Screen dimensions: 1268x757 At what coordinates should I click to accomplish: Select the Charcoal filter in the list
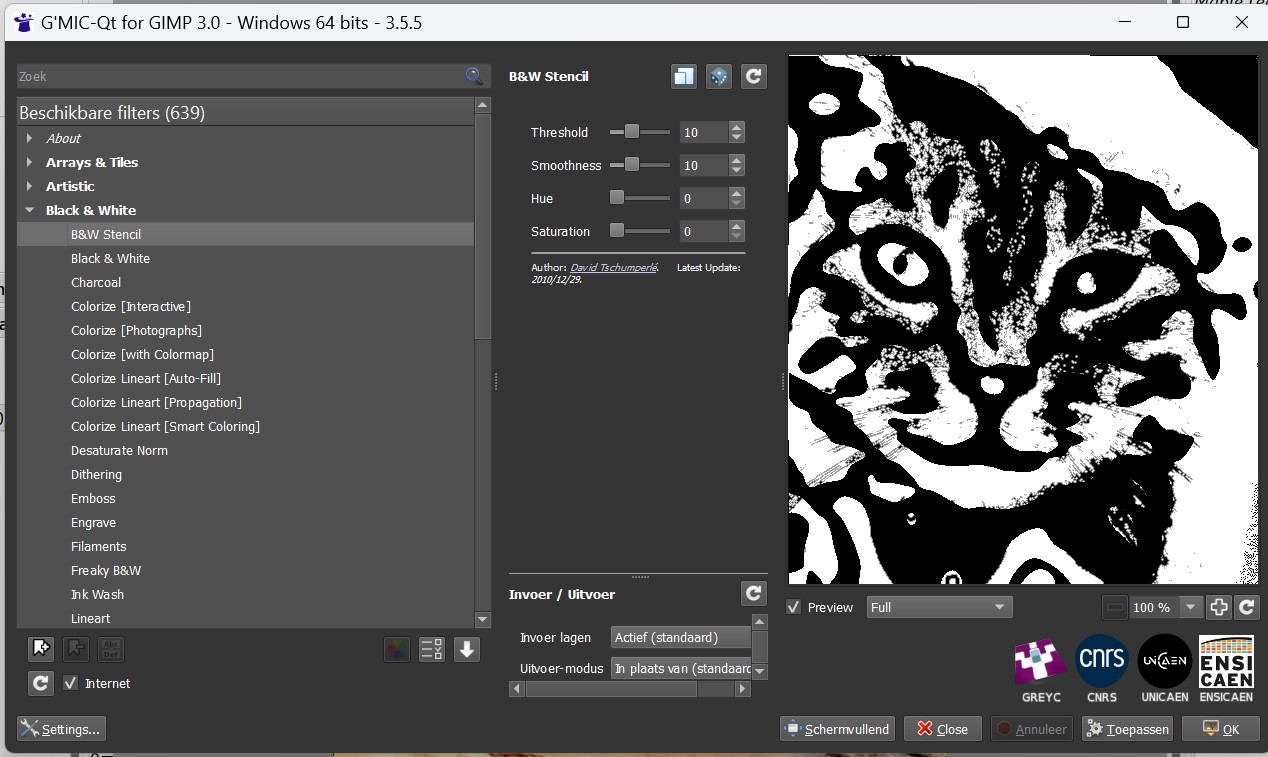(96, 282)
